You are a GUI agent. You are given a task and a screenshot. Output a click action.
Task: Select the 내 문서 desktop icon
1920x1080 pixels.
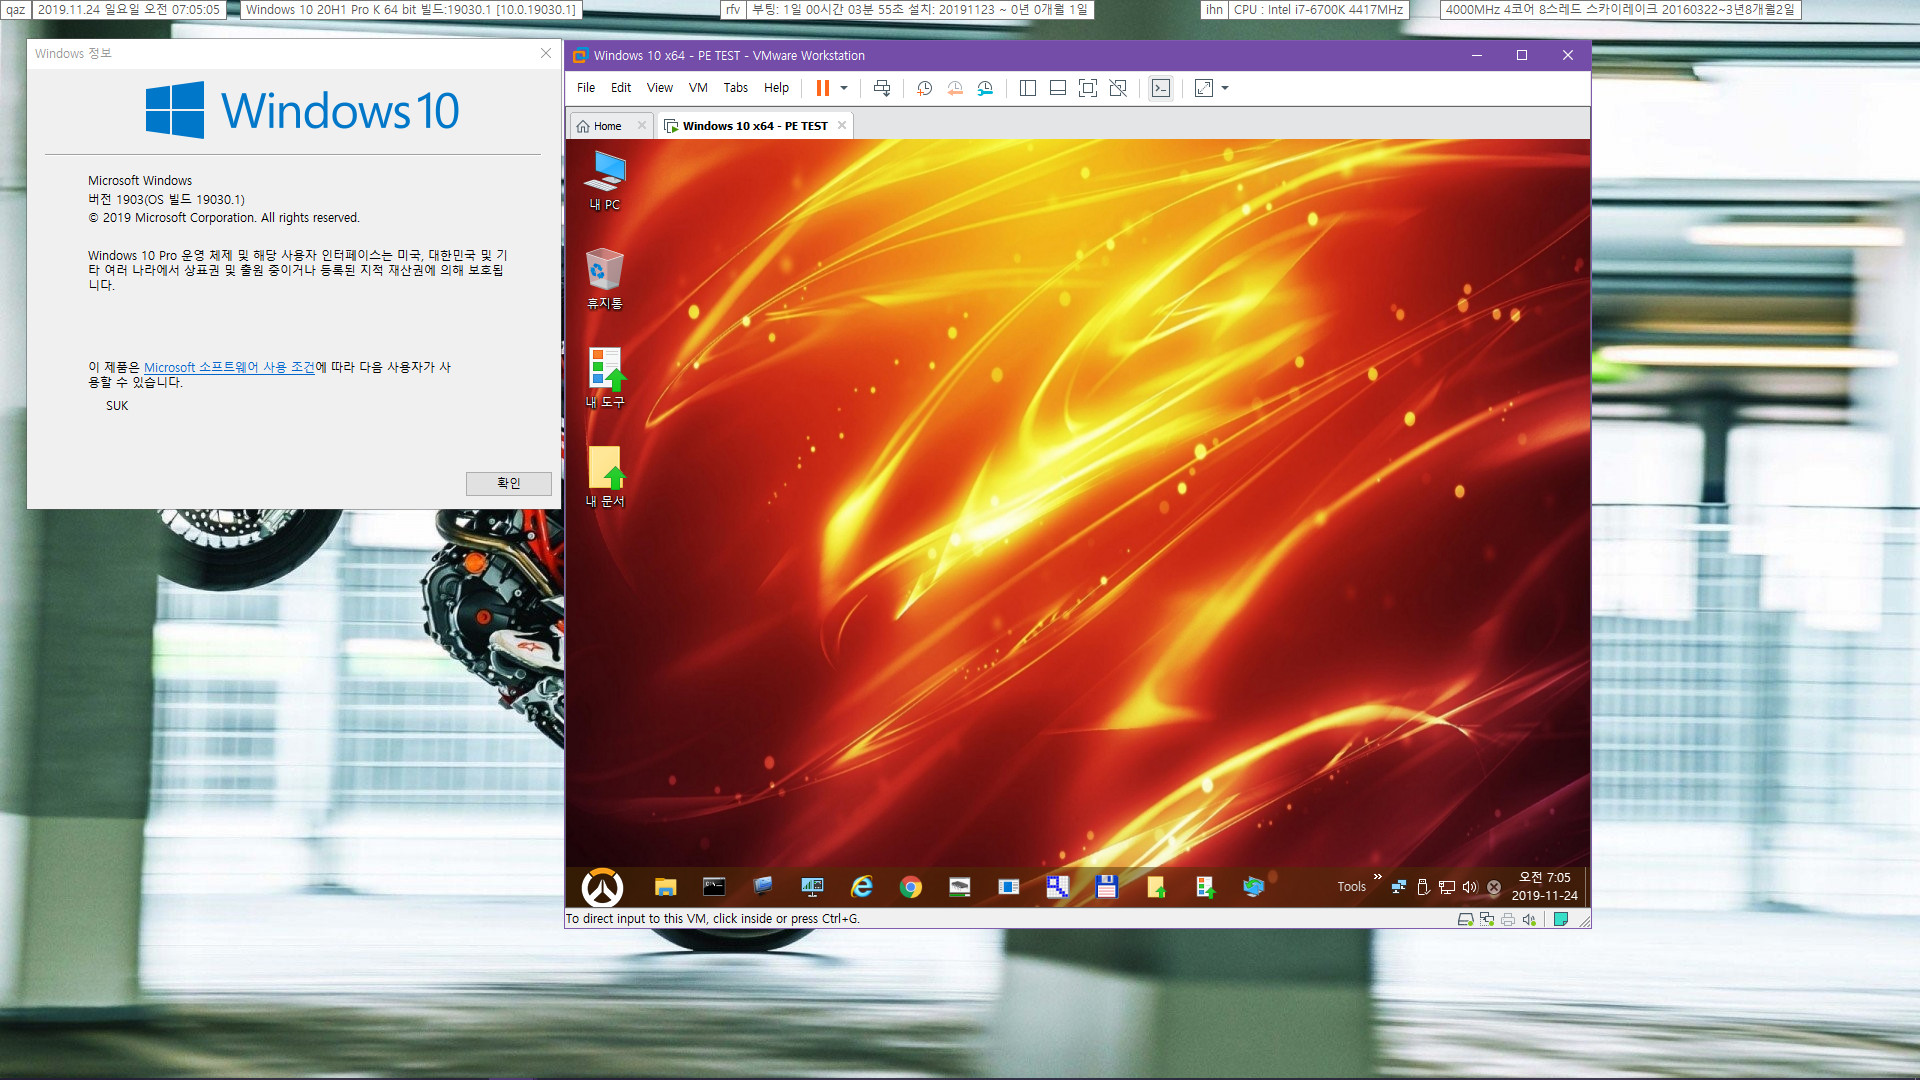point(604,477)
